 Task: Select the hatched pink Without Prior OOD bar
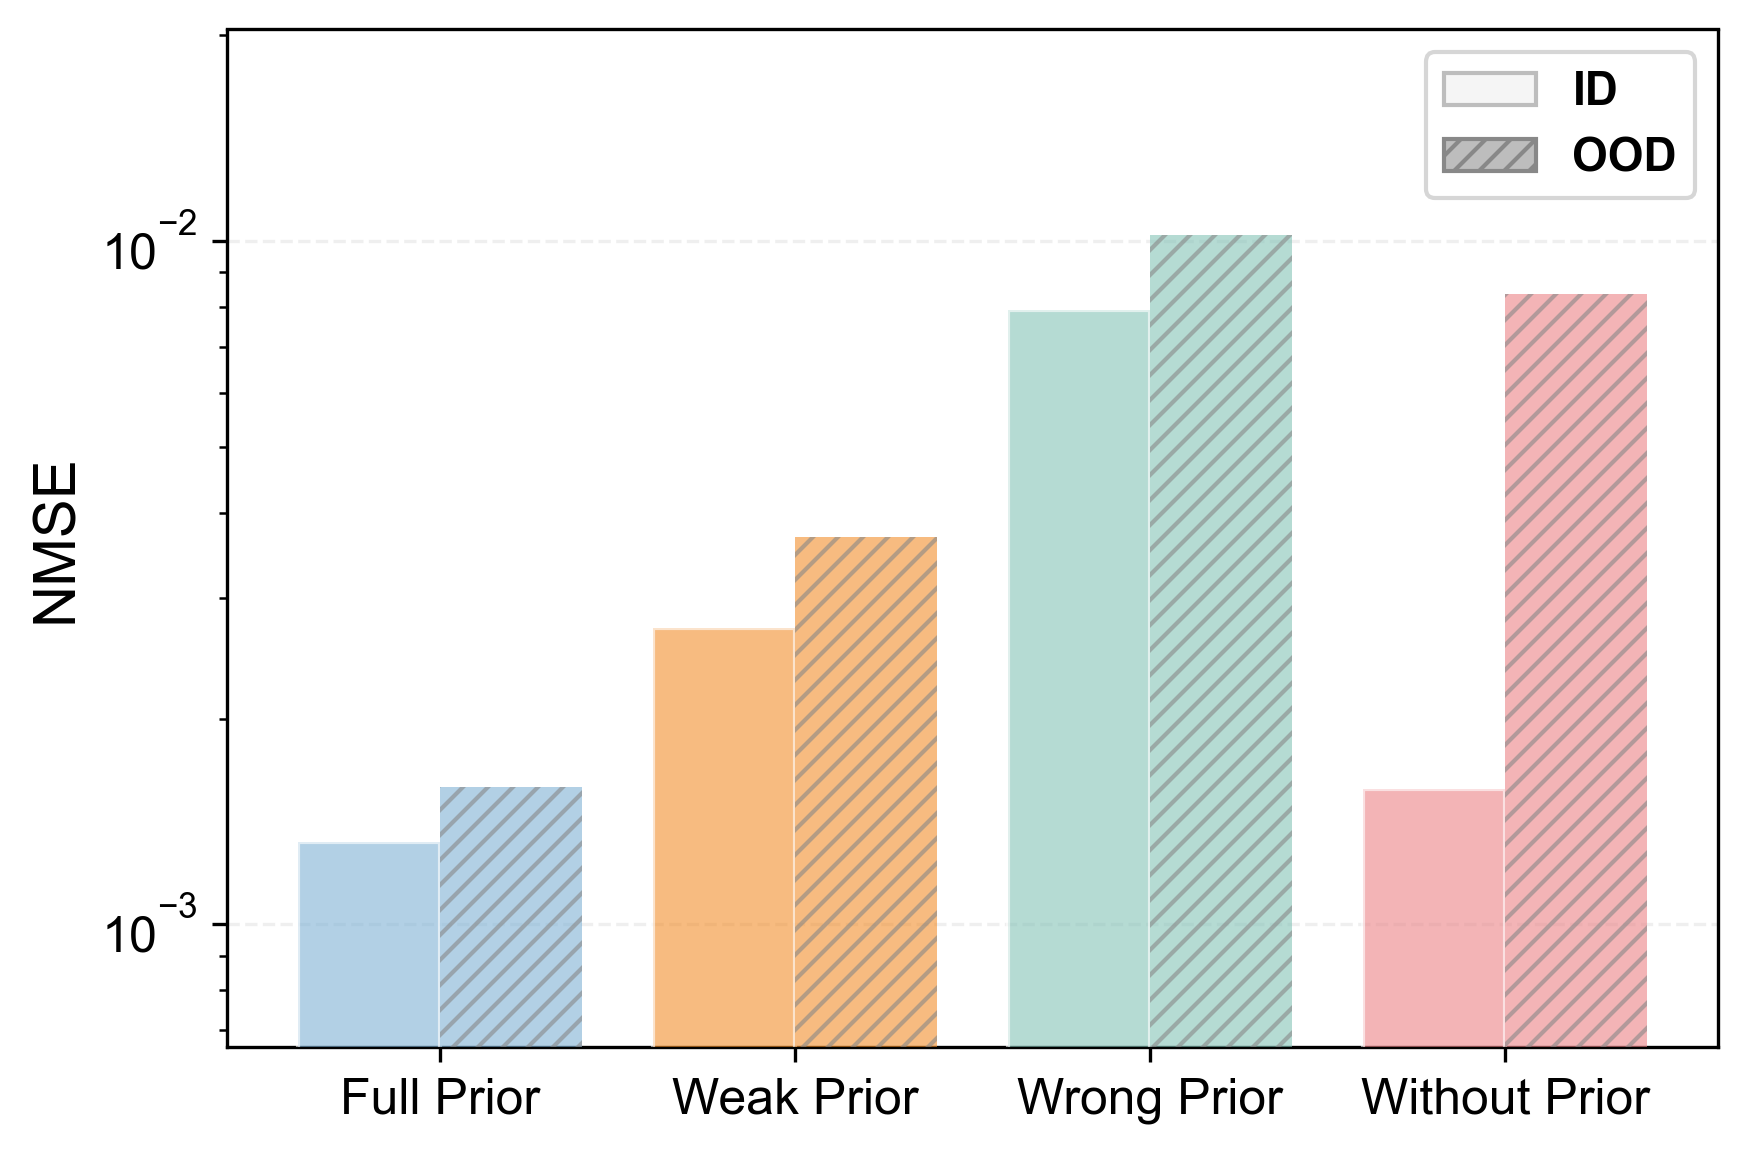(x=1576, y=670)
